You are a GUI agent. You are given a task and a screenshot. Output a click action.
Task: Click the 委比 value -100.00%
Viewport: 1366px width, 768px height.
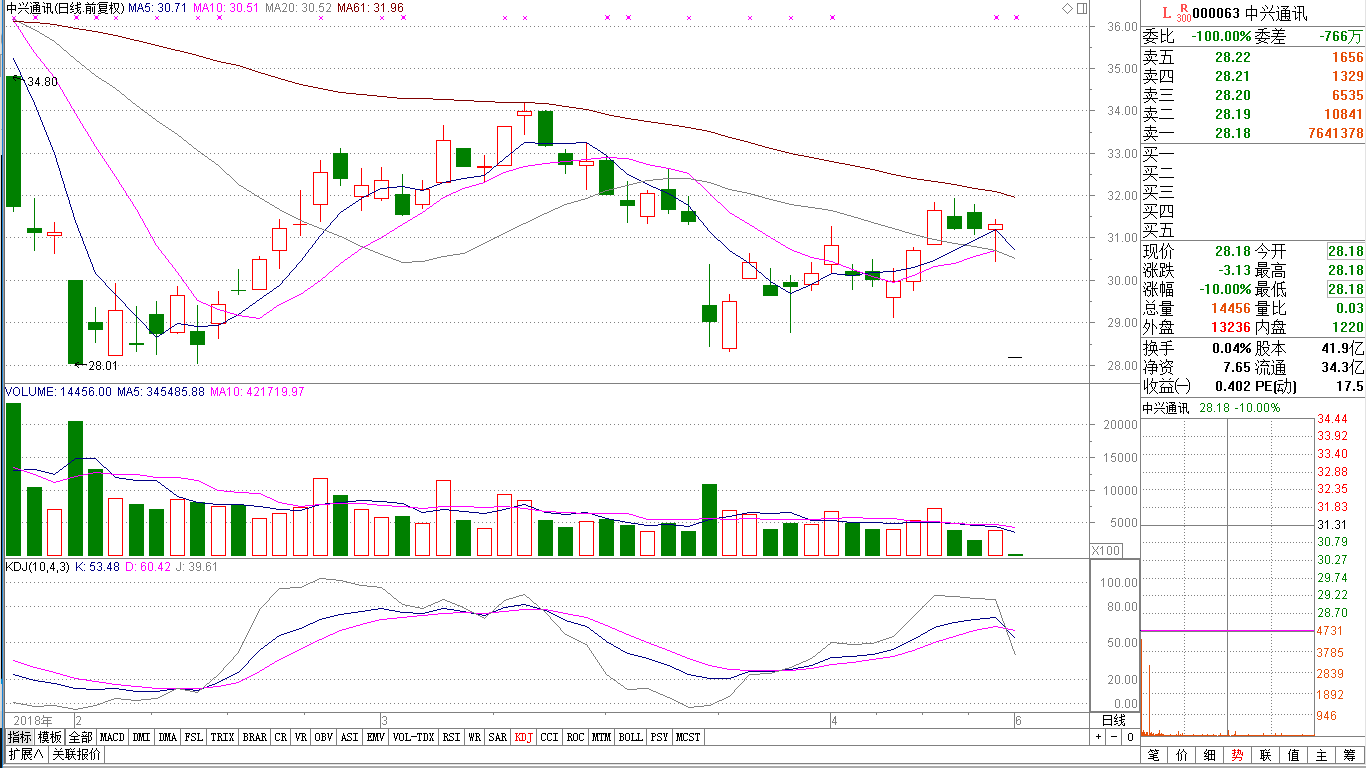pyautogui.click(x=1222, y=37)
